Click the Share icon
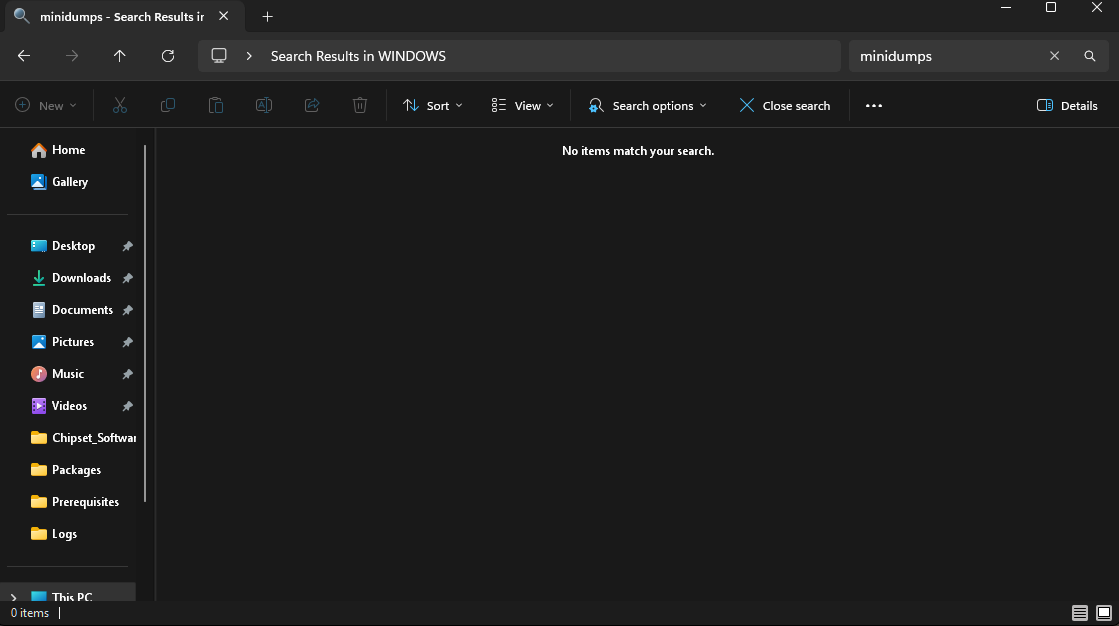The width and height of the screenshot is (1119, 626). pos(312,106)
